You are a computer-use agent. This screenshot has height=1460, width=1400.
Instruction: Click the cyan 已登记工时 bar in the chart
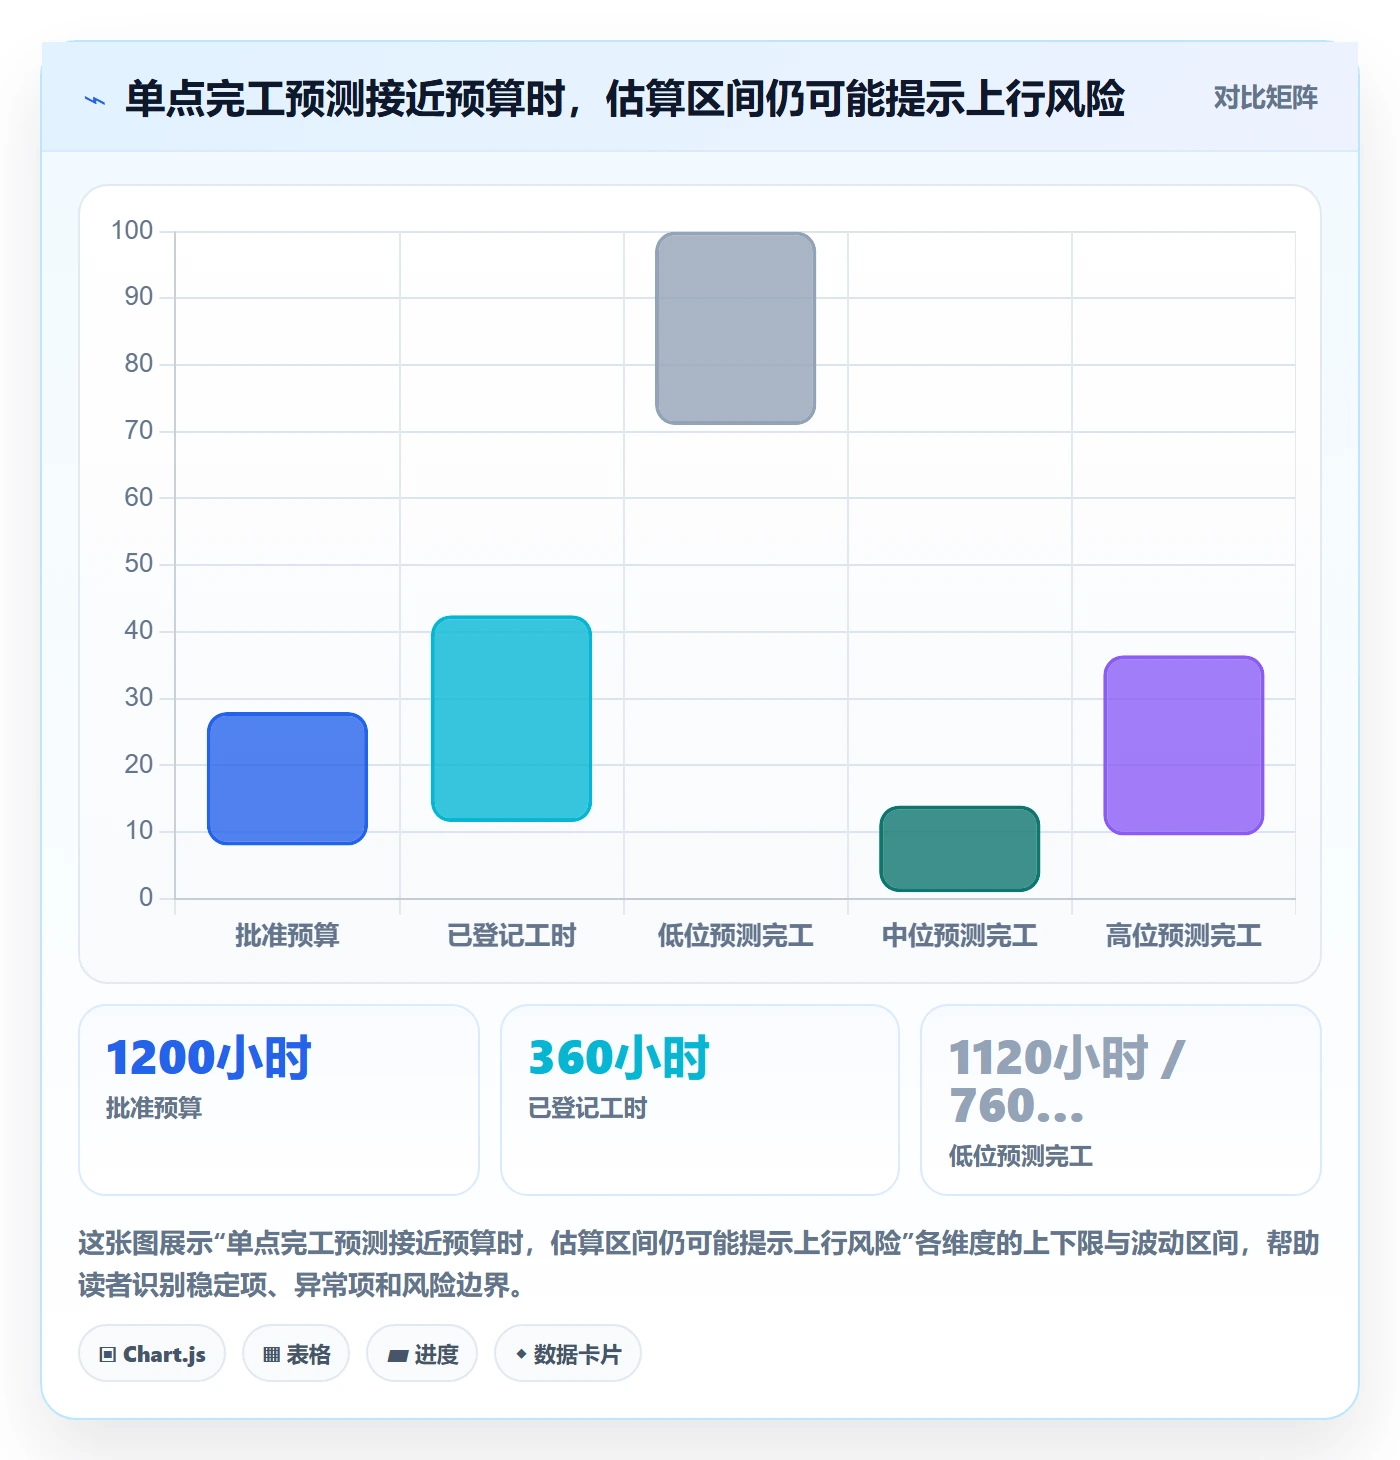click(512, 718)
